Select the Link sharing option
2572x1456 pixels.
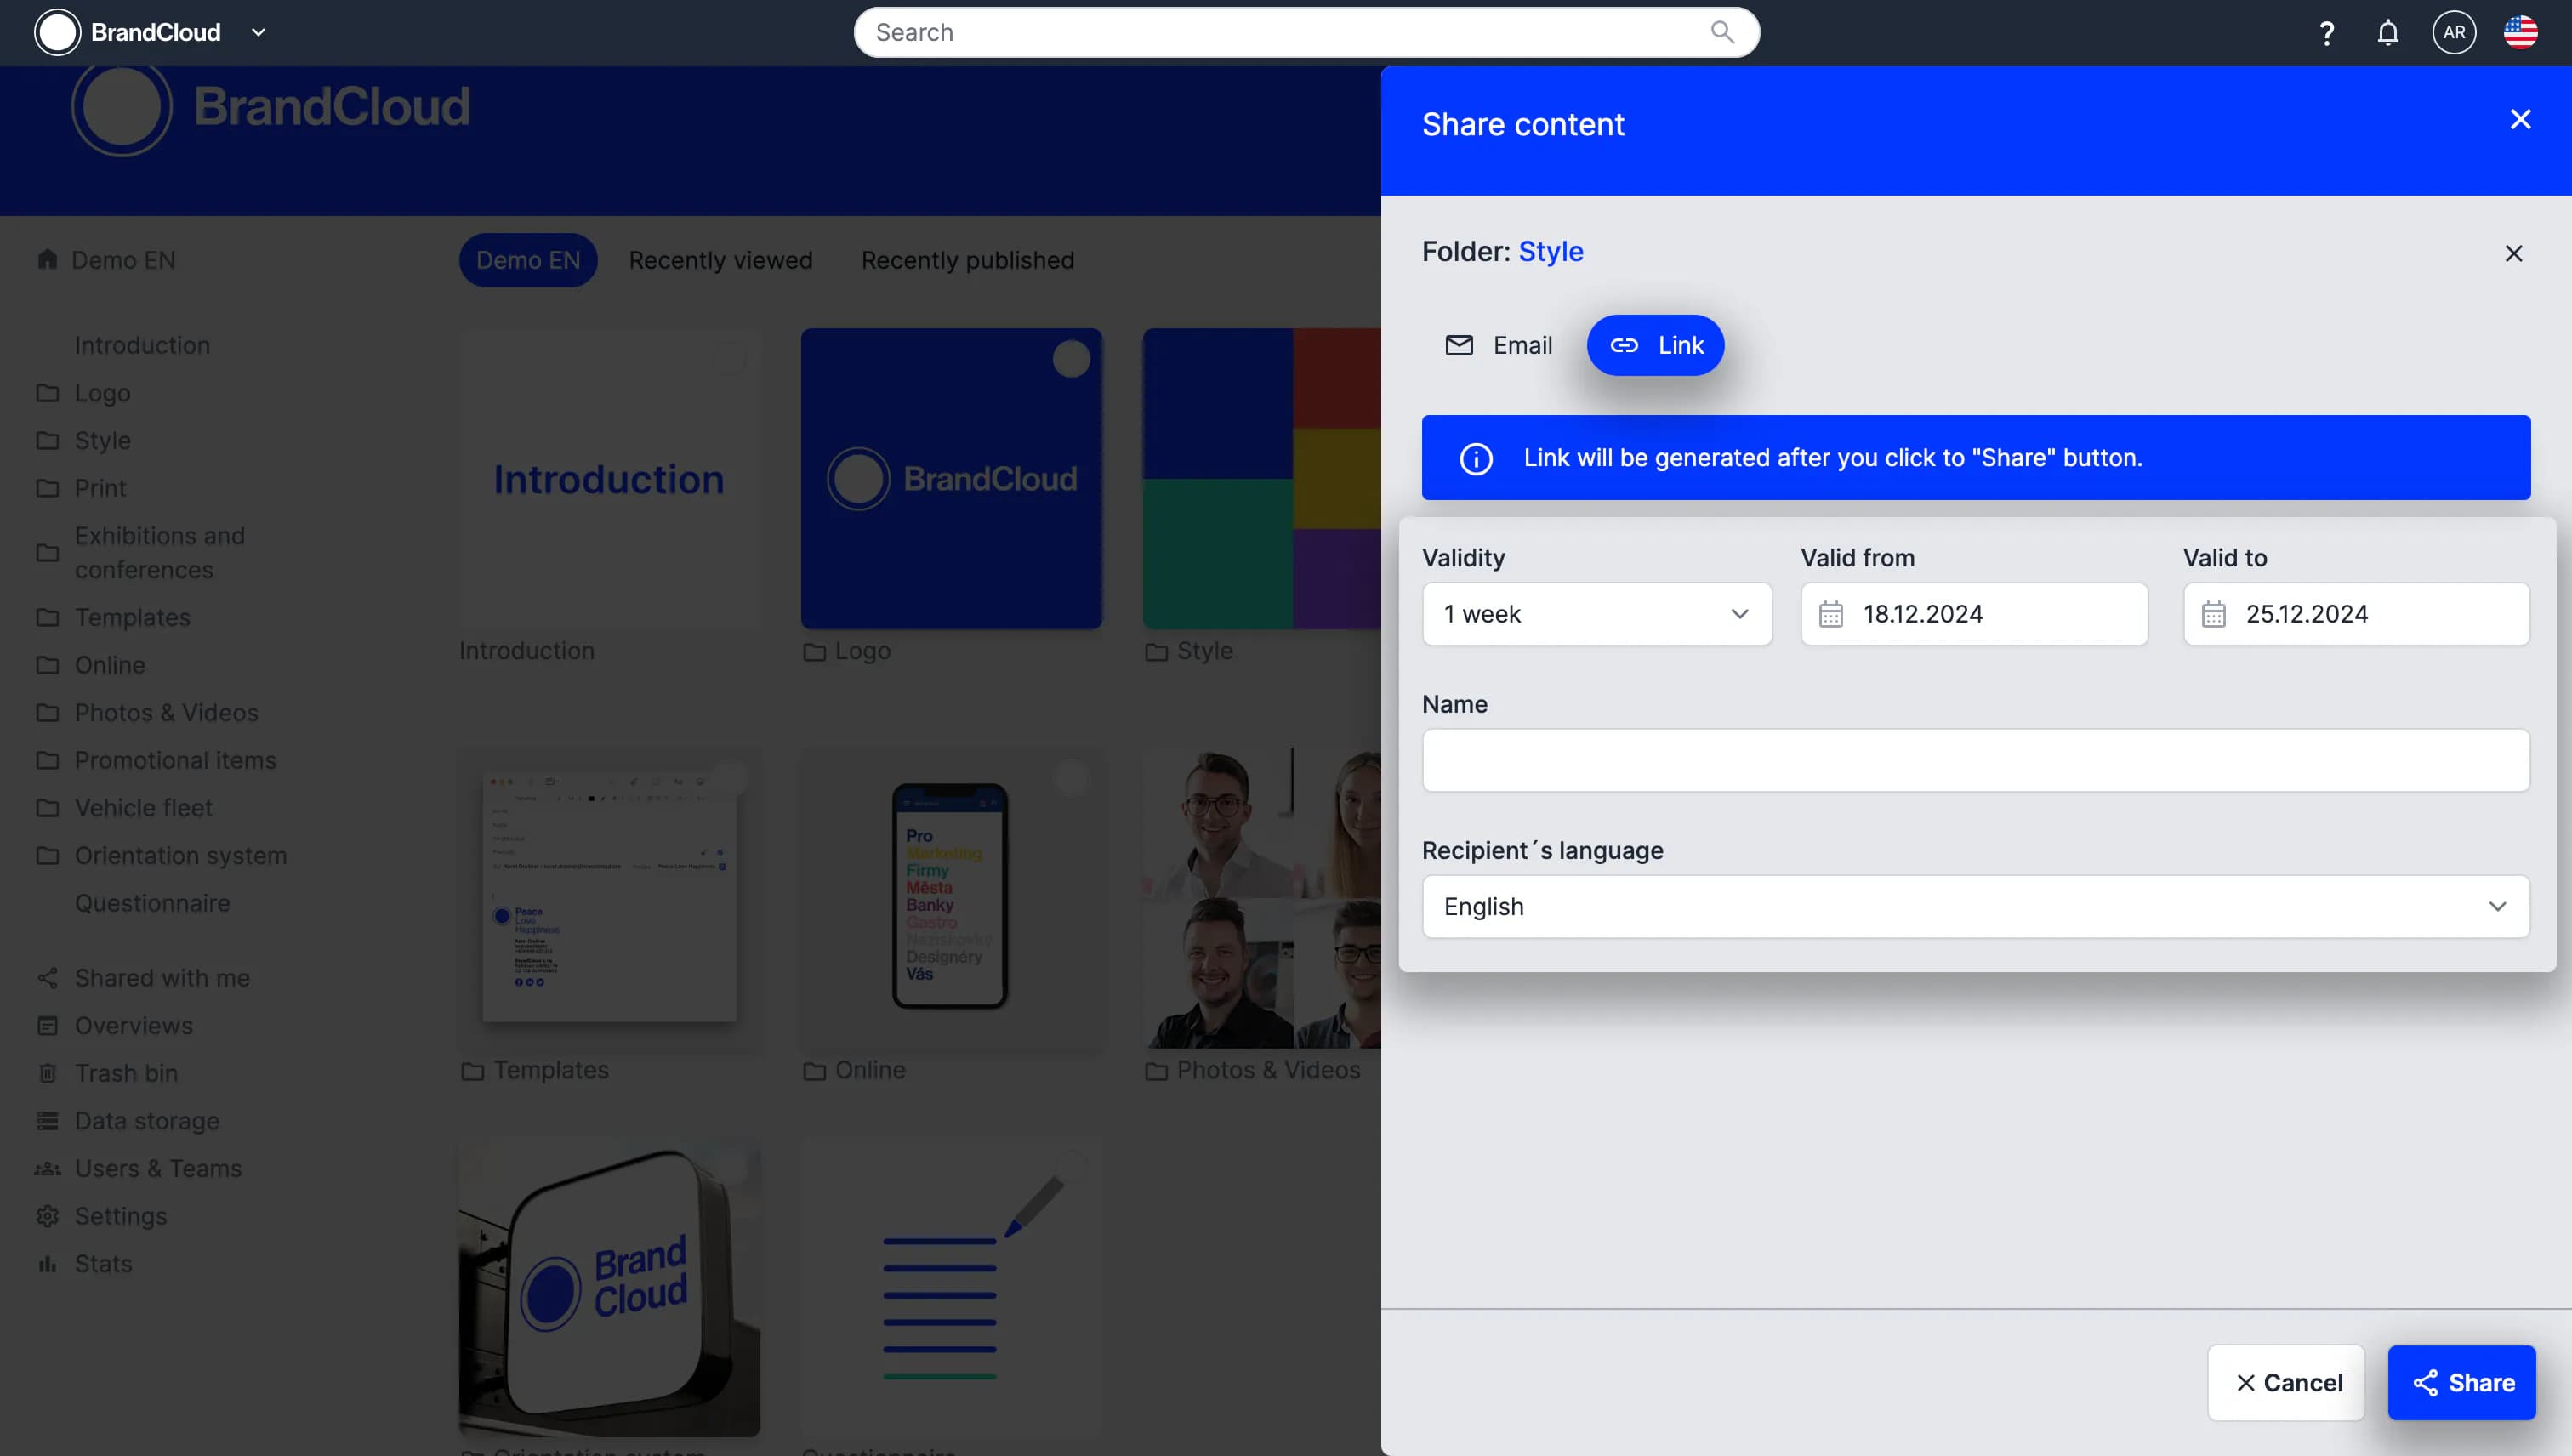1655,346
